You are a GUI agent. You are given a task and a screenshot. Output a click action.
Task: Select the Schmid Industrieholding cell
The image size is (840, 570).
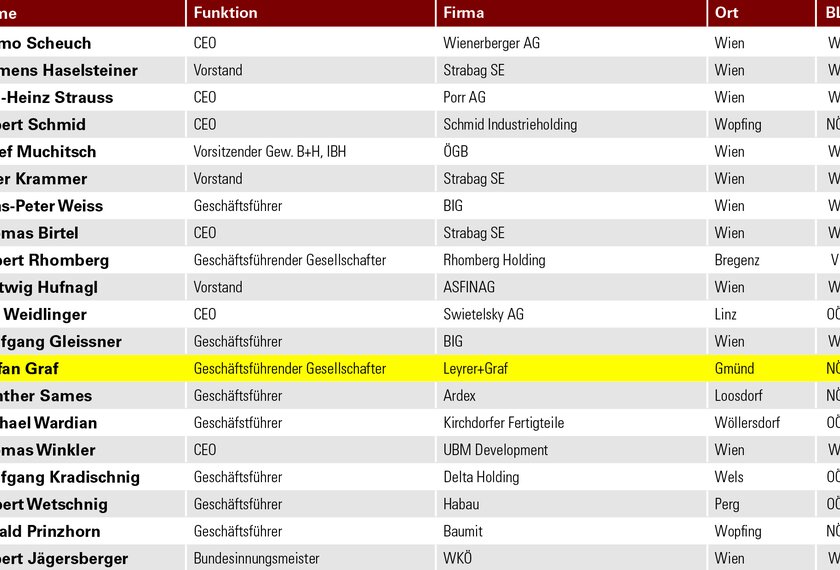coord(510,125)
